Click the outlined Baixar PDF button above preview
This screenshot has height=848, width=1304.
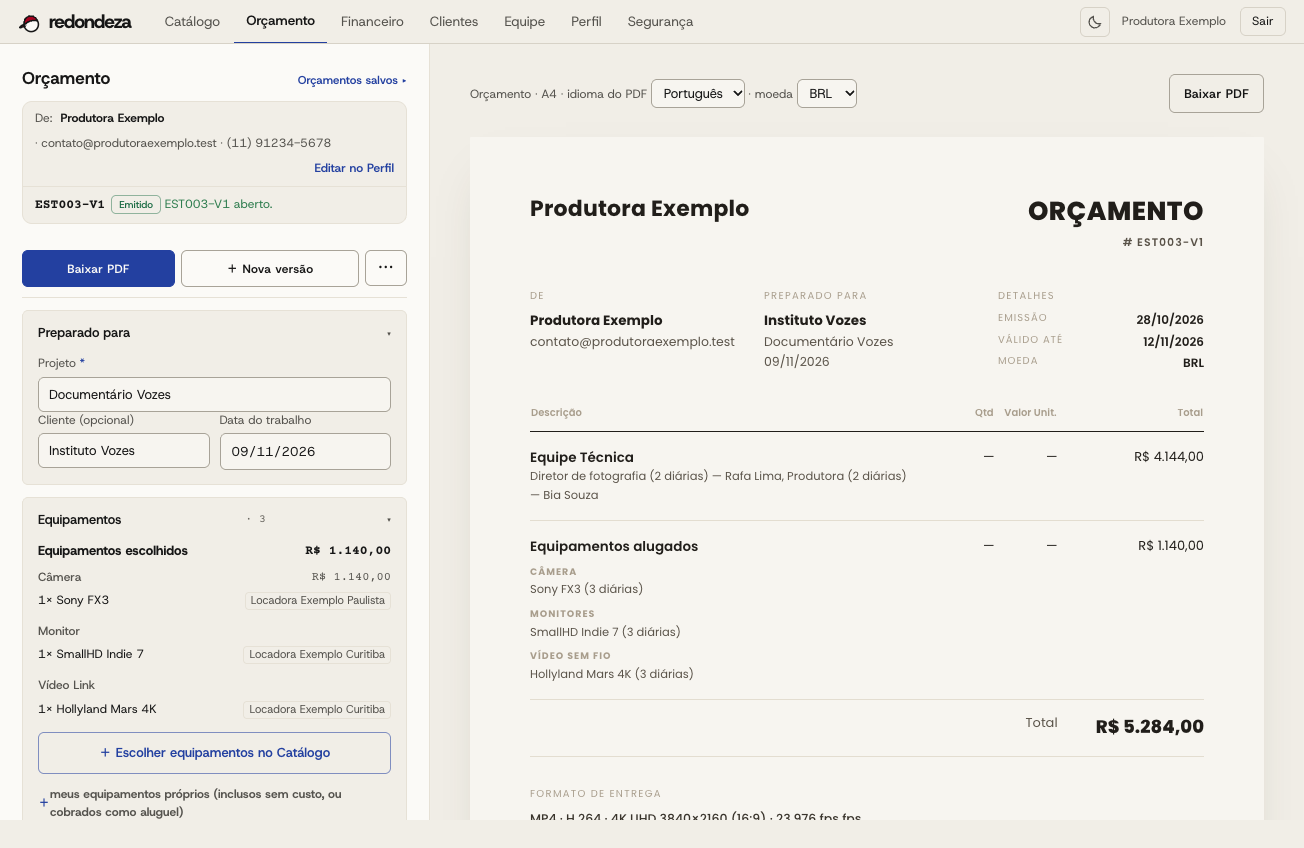1216,93
